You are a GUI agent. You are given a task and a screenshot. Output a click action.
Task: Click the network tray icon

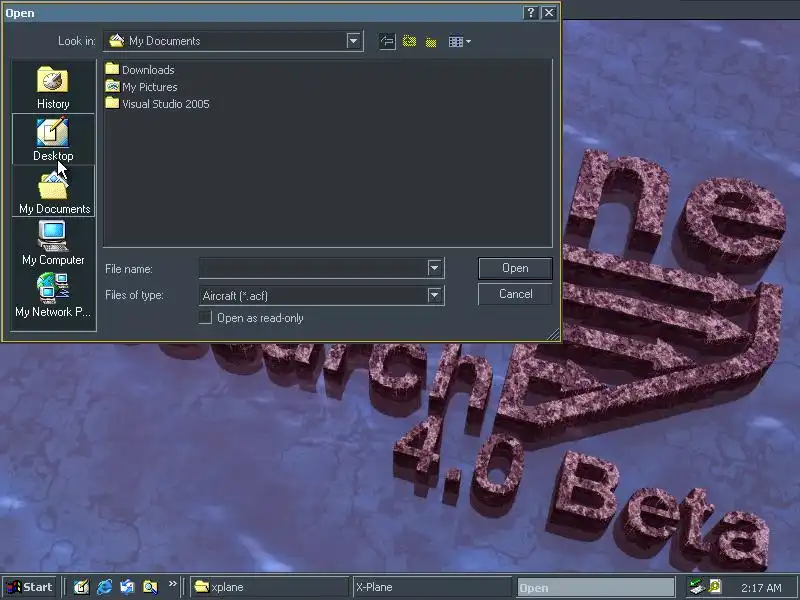[x=696, y=587]
